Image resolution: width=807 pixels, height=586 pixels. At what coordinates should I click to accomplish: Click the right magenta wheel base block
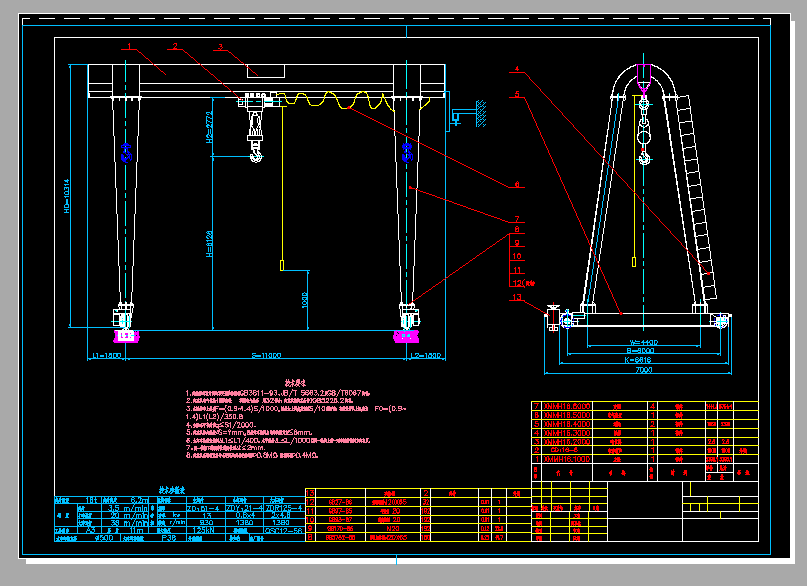[407, 338]
